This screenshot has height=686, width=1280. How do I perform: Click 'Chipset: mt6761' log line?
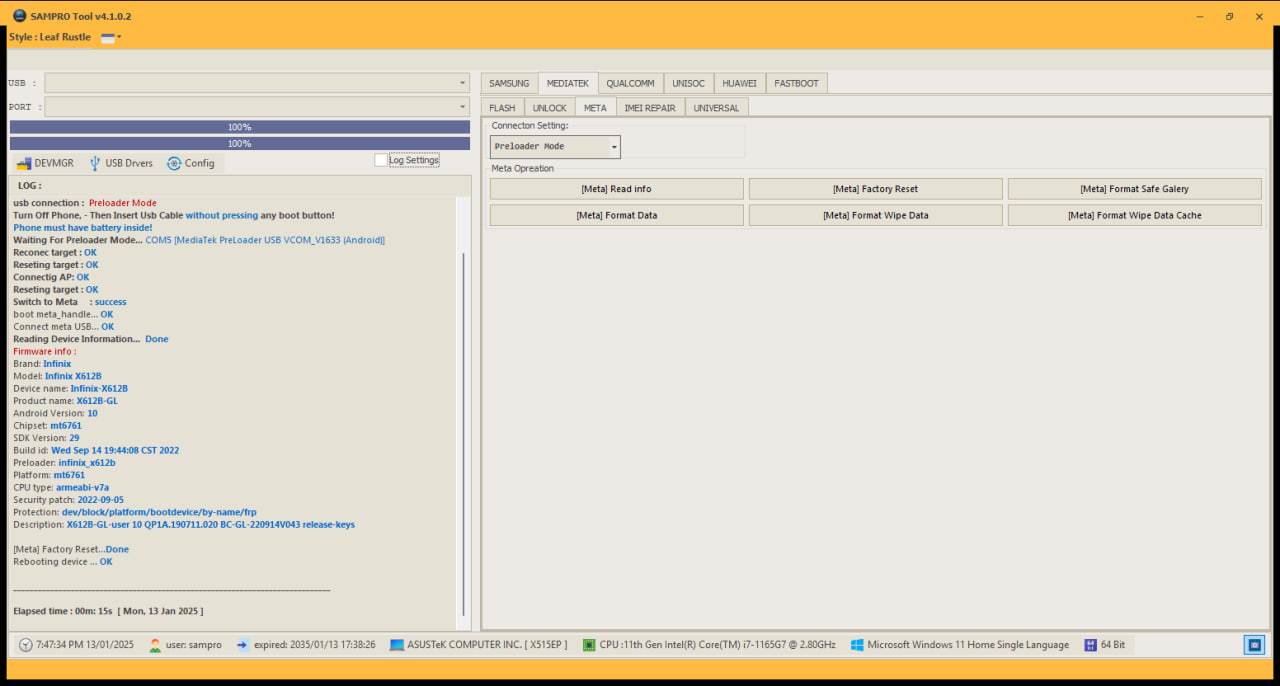pyautogui.click(x=48, y=426)
